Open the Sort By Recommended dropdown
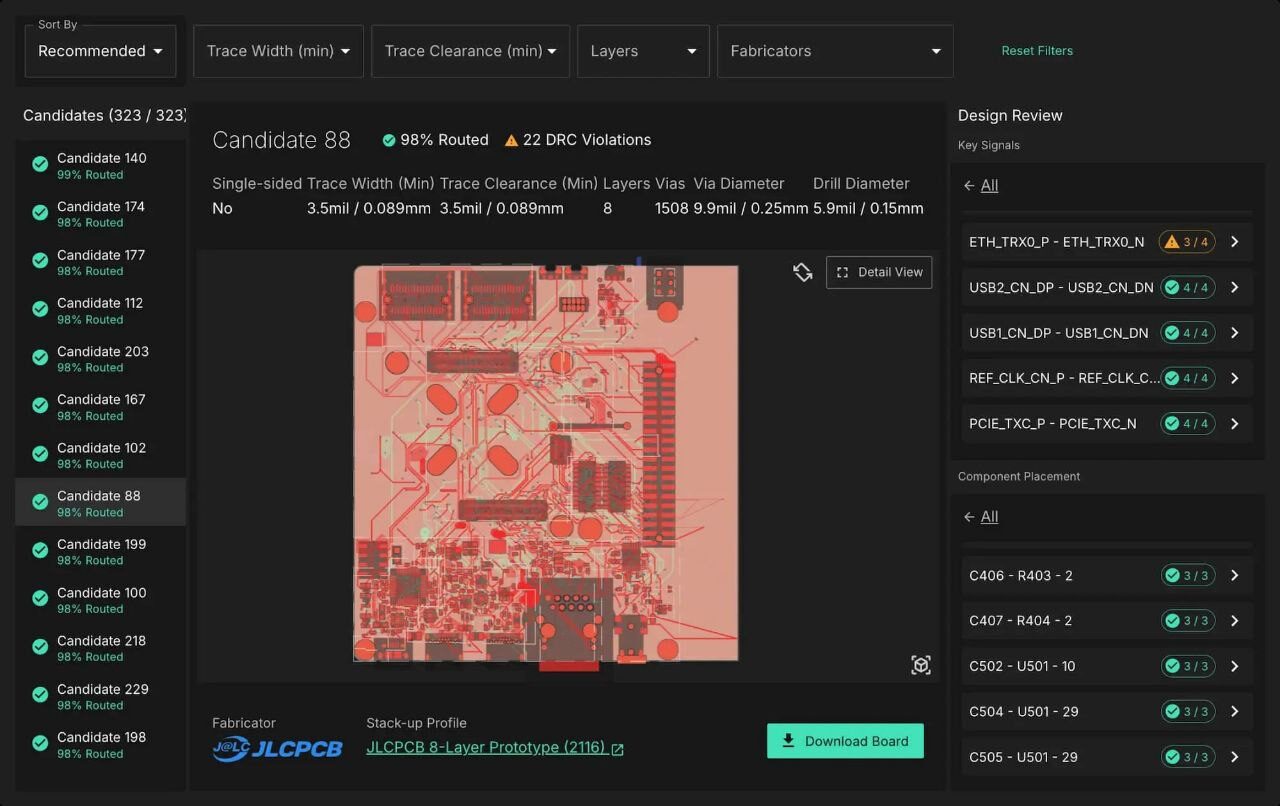 coord(100,51)
